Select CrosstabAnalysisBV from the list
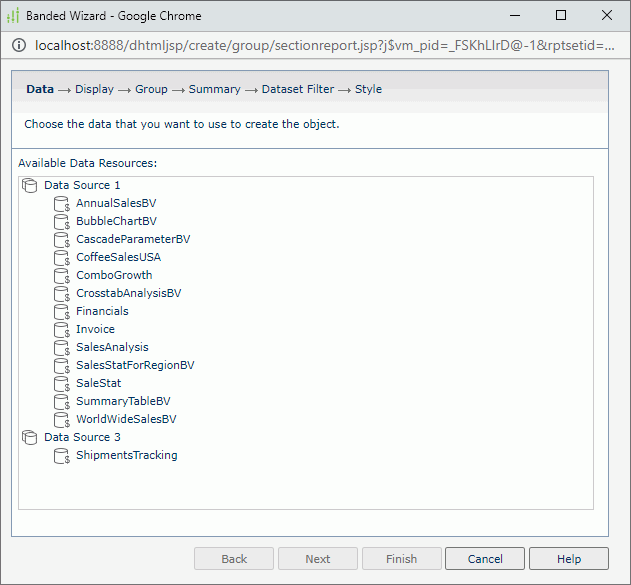 point(128,293)
